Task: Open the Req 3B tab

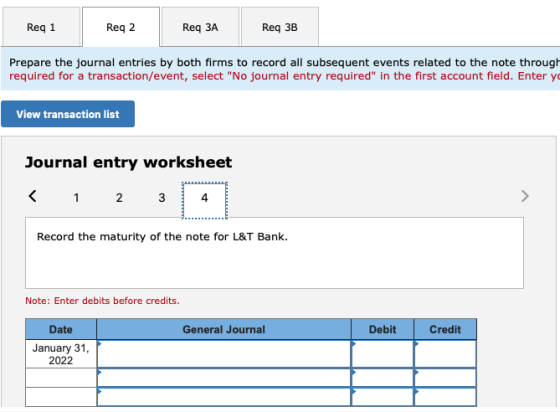Action: point(280,27)
